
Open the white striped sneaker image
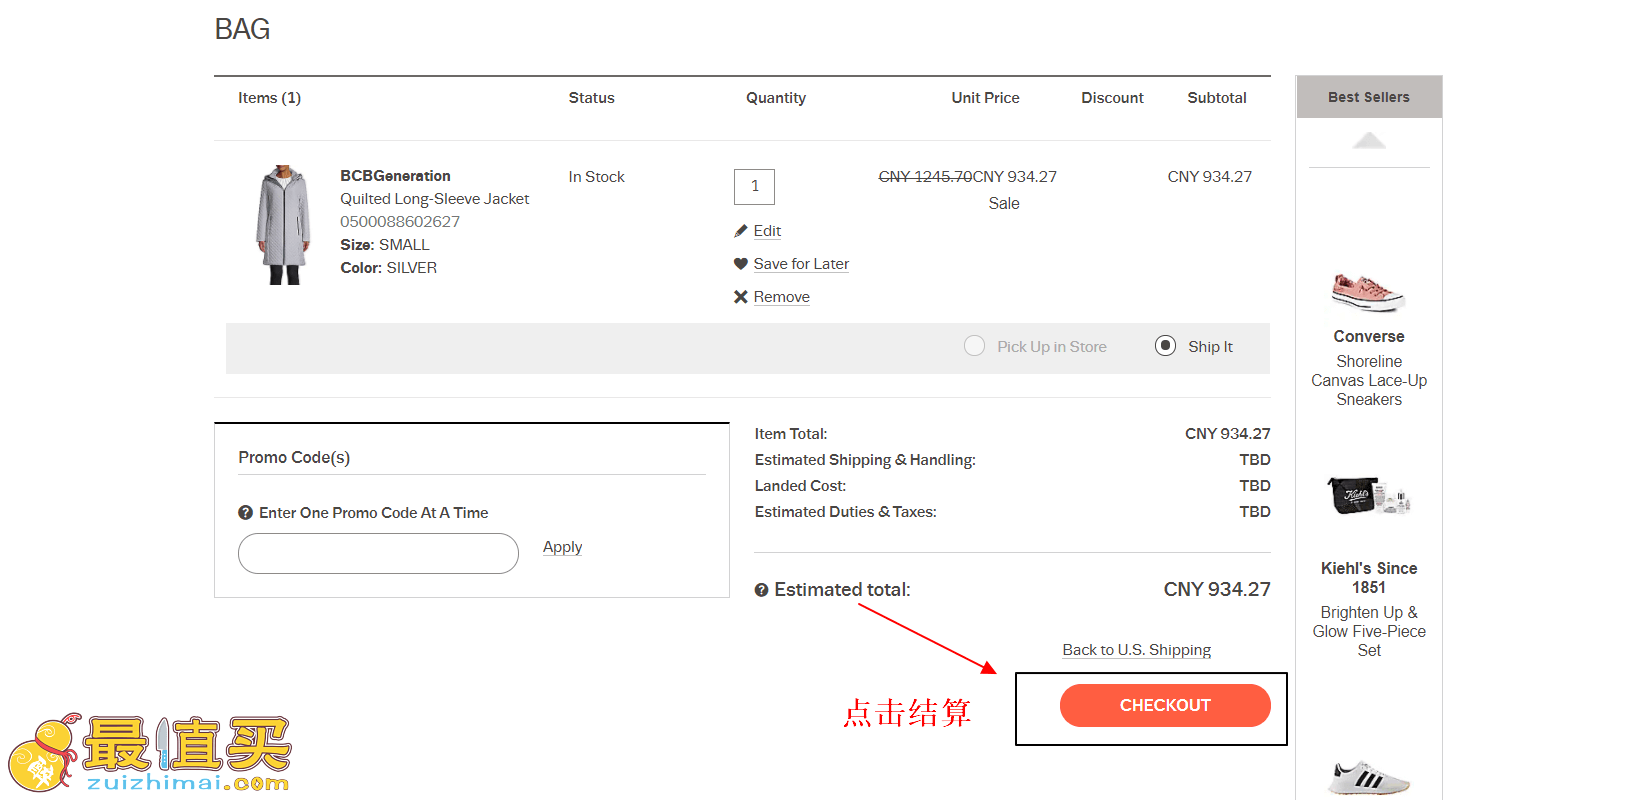click(x=1369, y=778)
